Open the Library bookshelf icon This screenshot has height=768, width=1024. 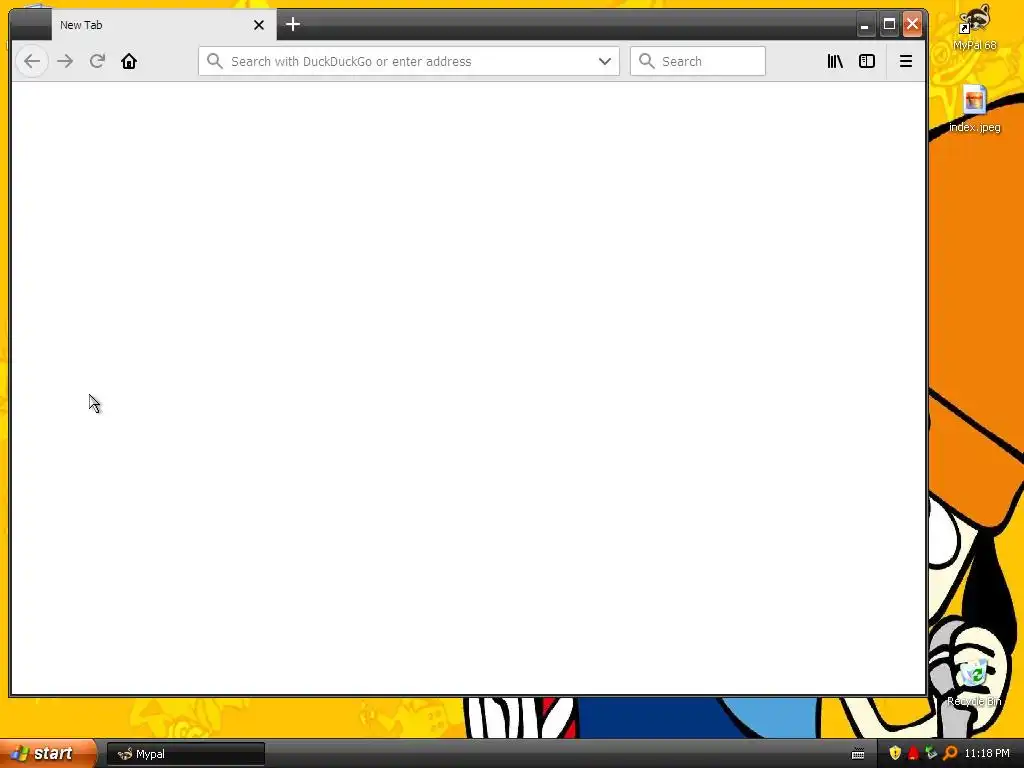tap(835, 61)
